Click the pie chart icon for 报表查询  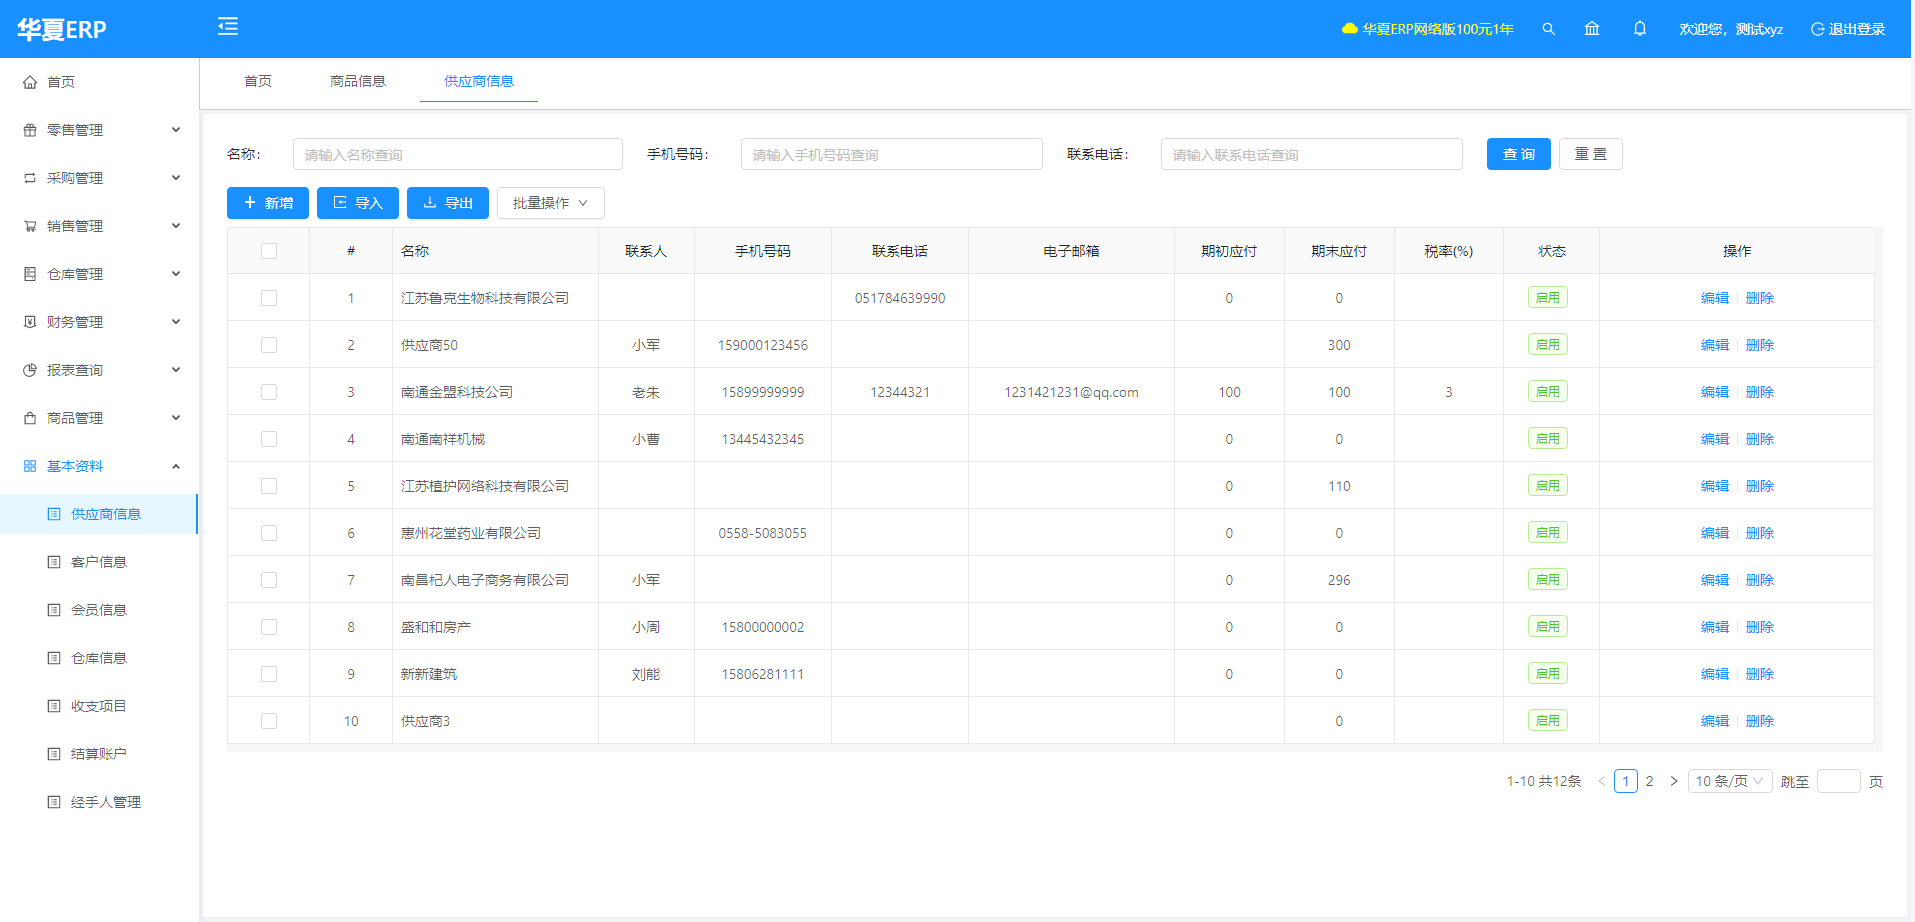(30, 370)
